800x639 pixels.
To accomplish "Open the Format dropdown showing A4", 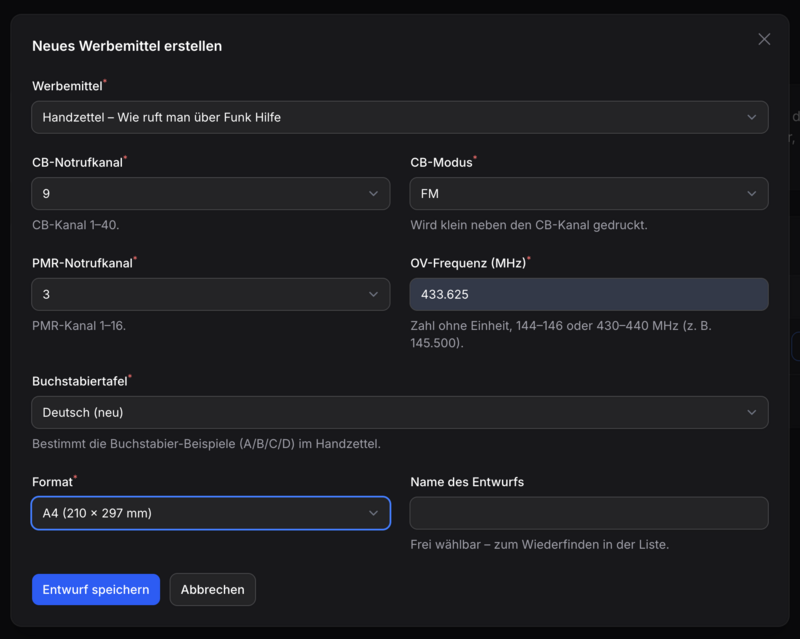I will tap(211, 513).
